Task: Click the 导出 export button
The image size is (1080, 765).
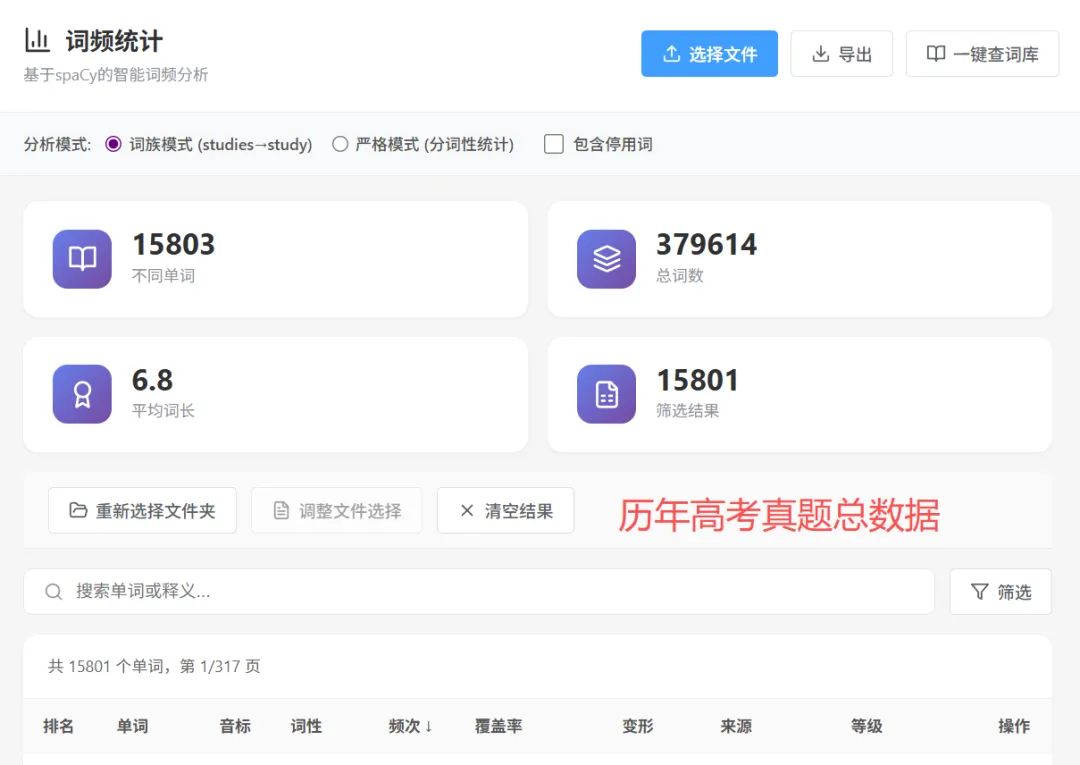Action: (842, 53)
